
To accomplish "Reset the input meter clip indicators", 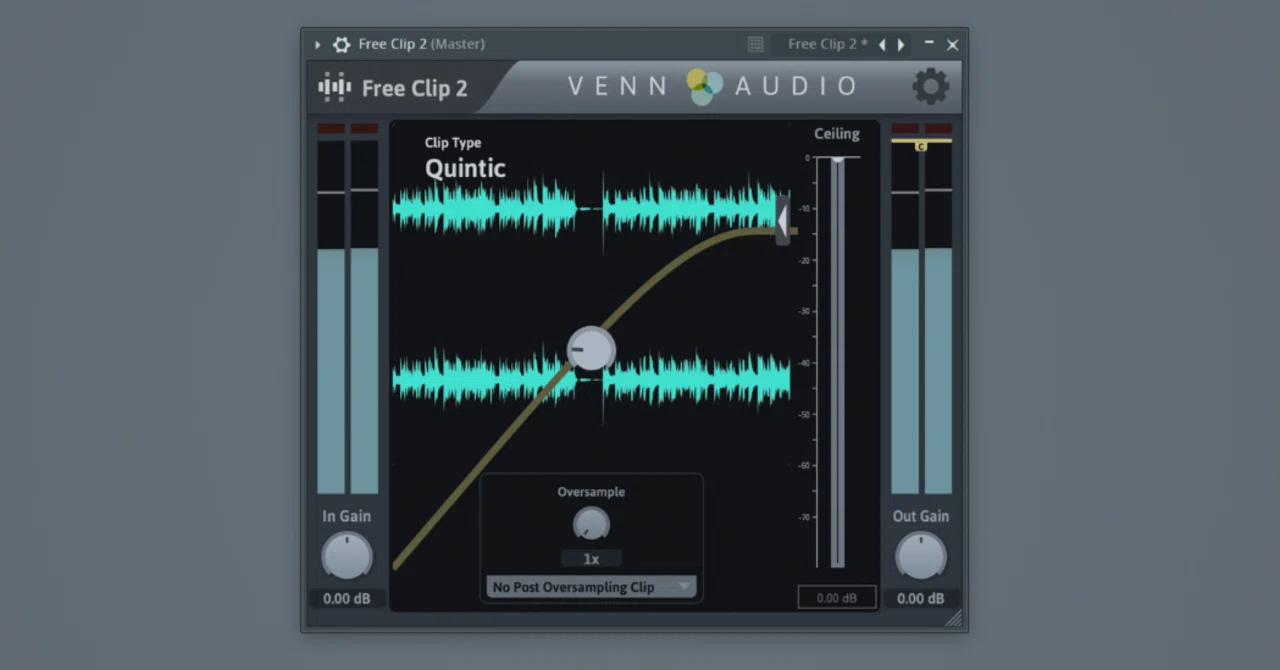I will tap(348, 128).
